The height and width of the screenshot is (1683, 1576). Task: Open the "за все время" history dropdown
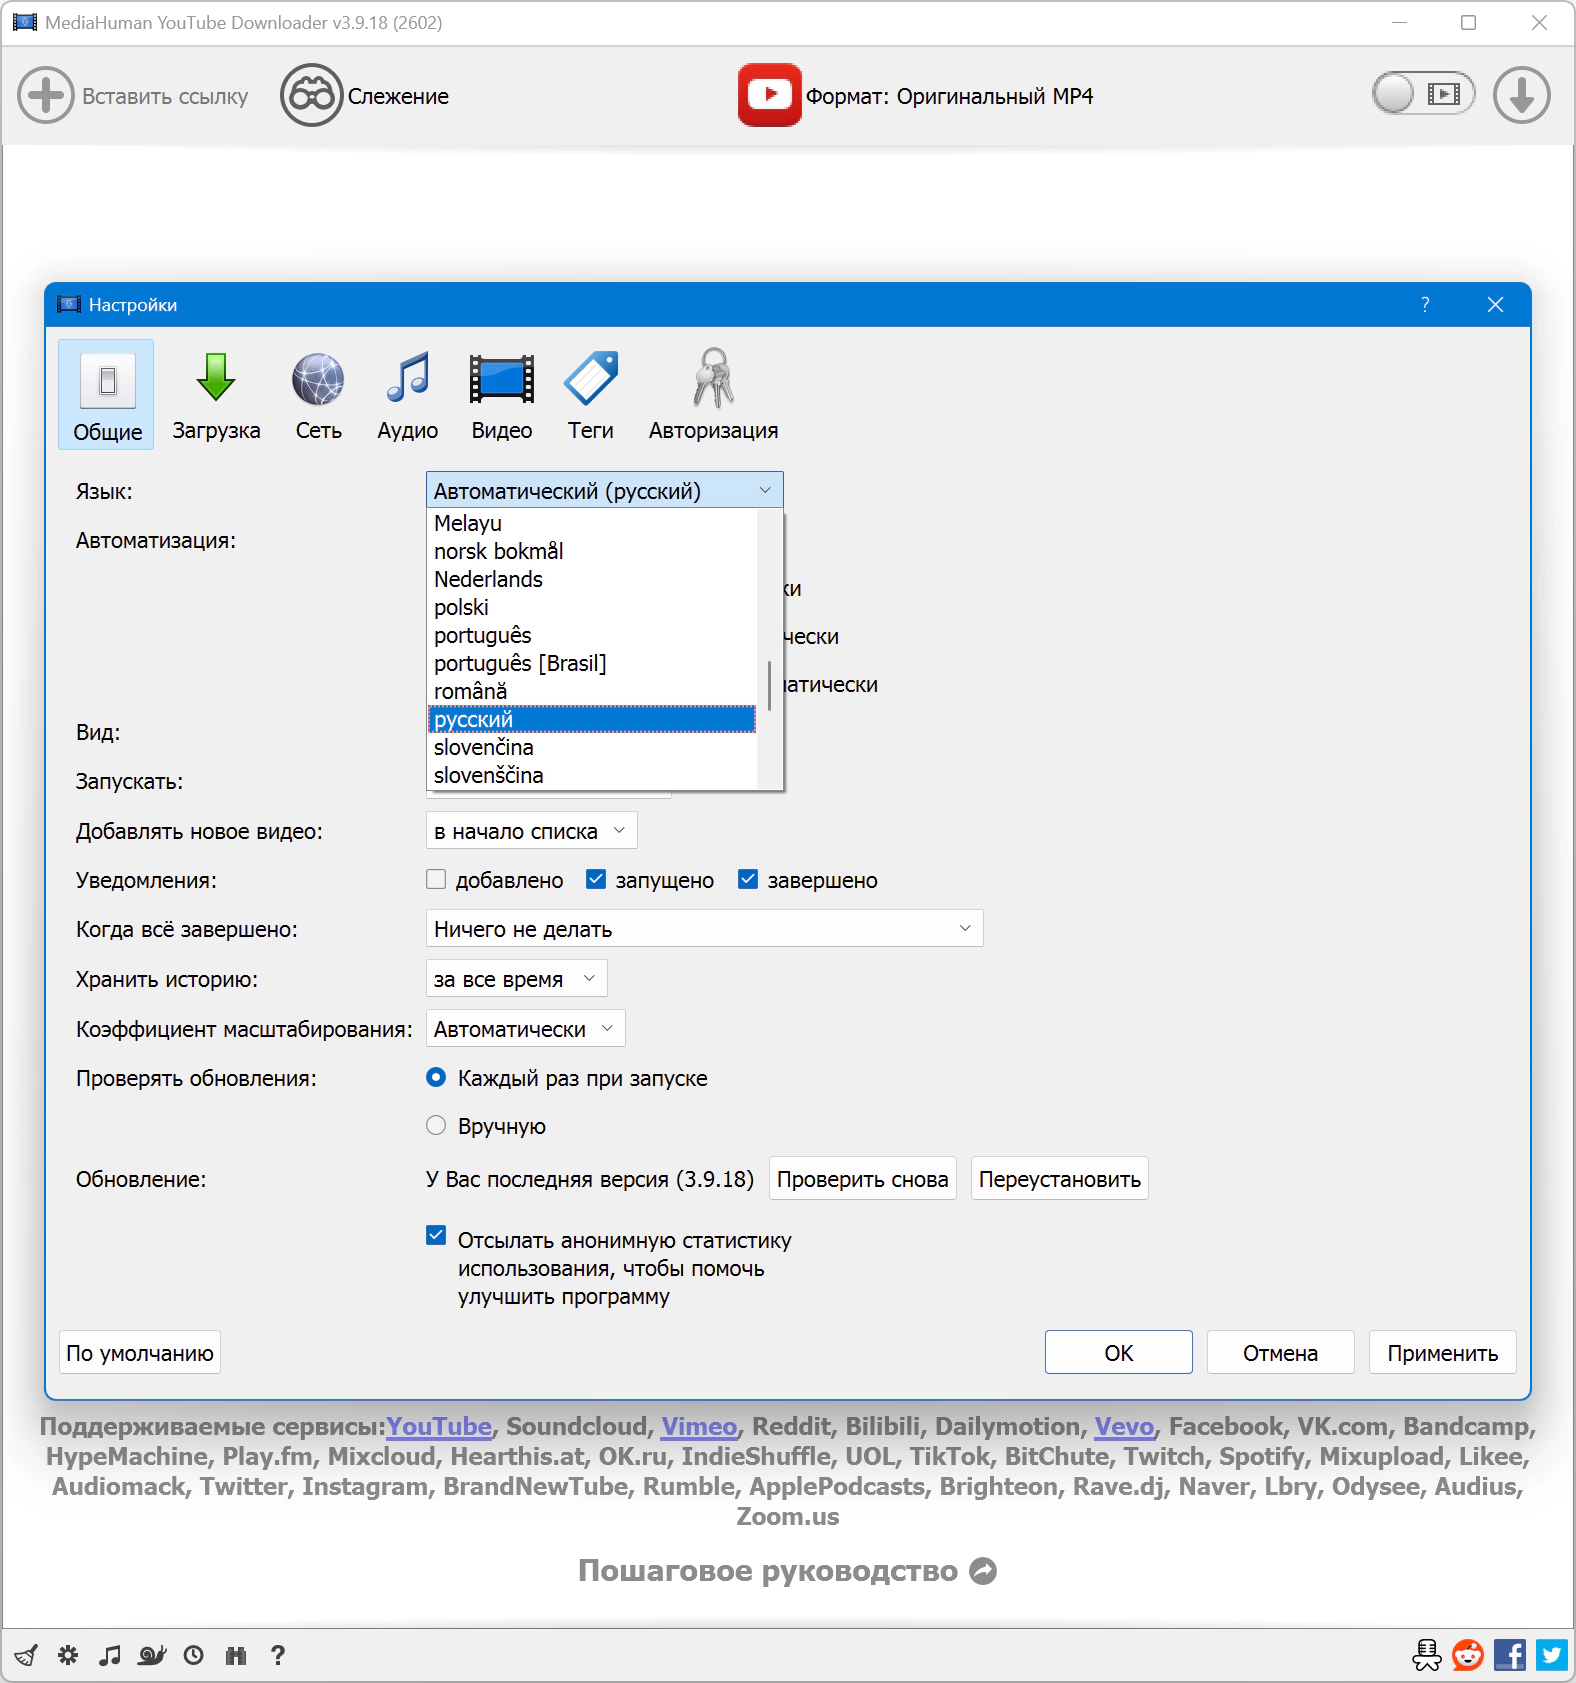(516, 979)
